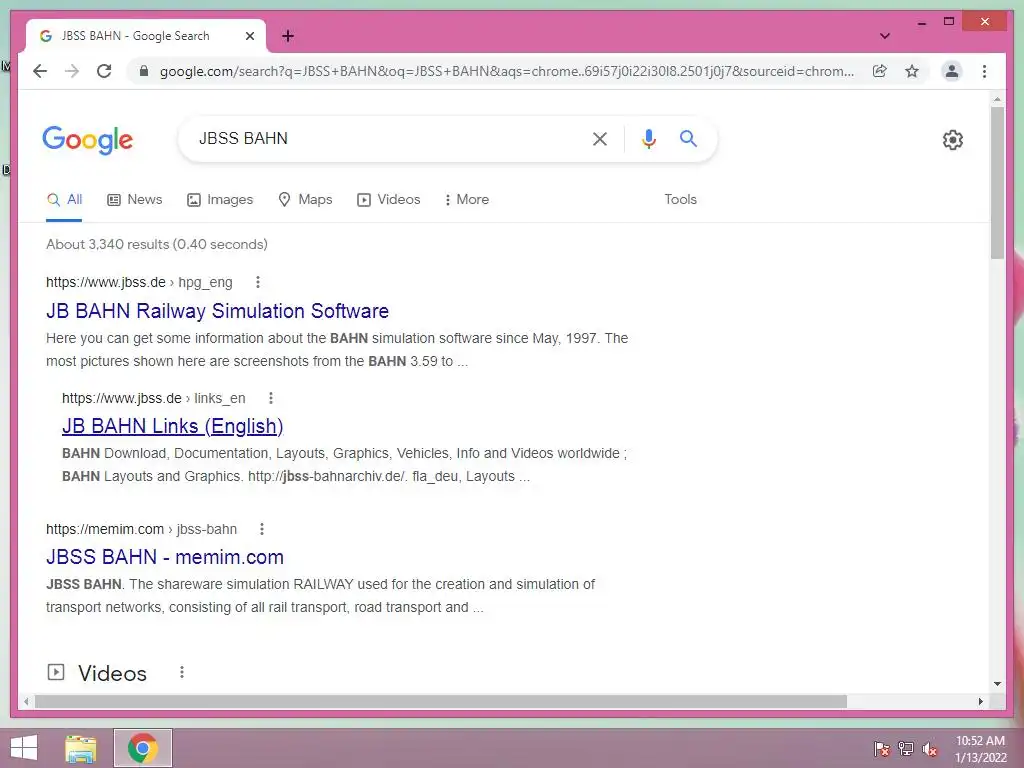Open options for the Videos section
Screen dimensions: 1024x768
click(182, 672)
